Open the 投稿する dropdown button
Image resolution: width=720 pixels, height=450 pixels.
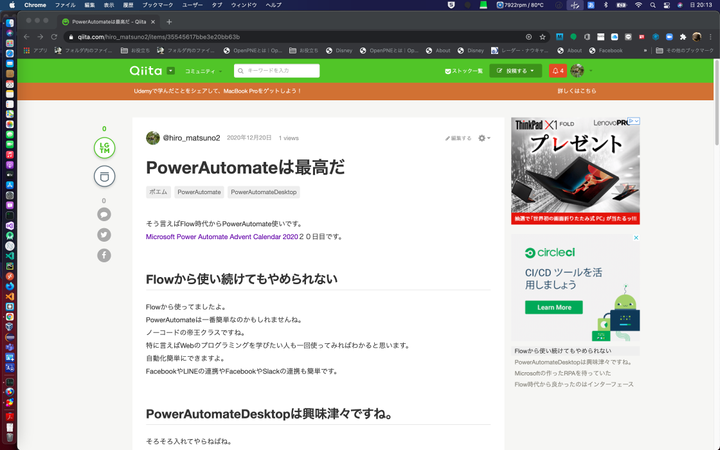coord(515,71)
